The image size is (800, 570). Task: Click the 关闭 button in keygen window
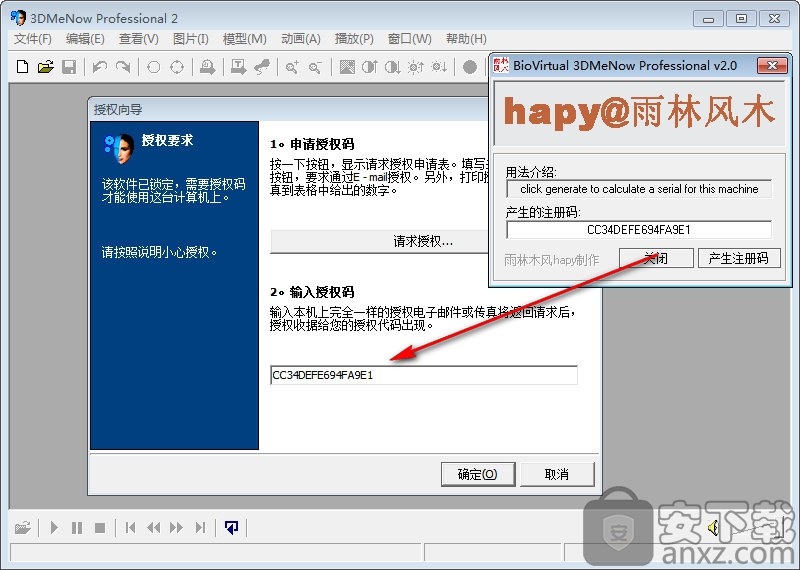(656, 258)
